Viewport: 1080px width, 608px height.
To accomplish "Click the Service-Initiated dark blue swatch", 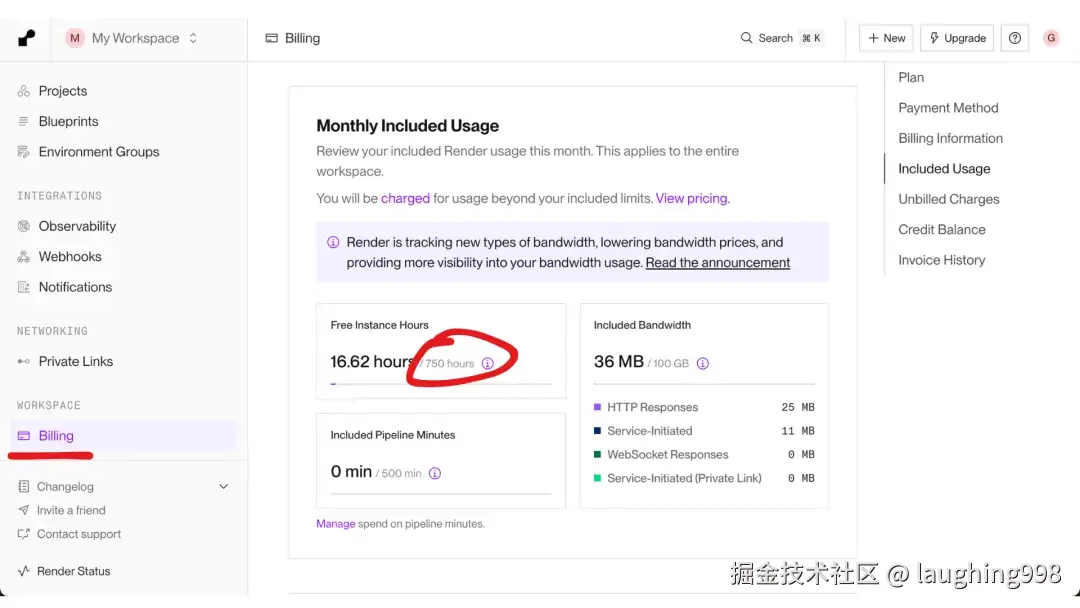I will coord(597,430).
